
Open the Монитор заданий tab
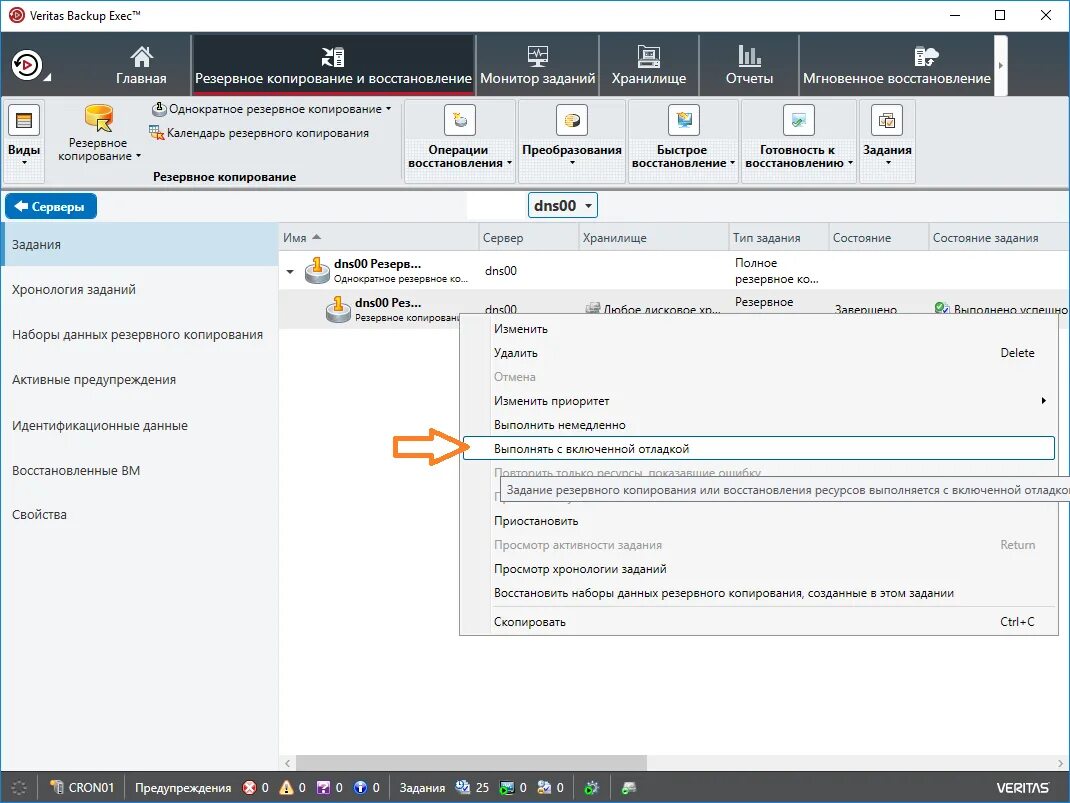pos(538,65)
